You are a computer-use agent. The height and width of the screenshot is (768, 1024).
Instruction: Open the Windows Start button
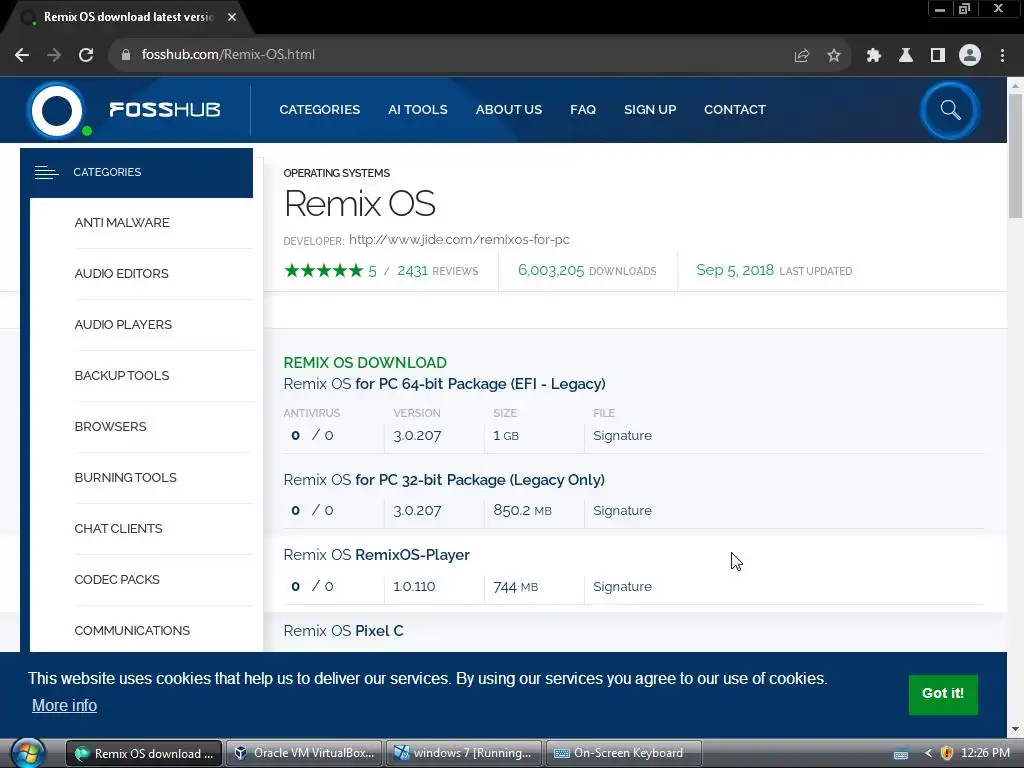click(27, 753)
